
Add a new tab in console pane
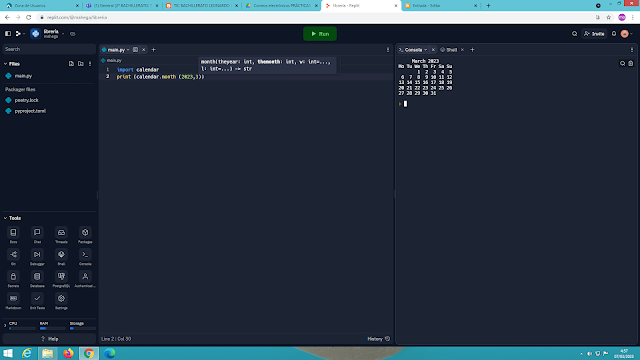[472, 50]
